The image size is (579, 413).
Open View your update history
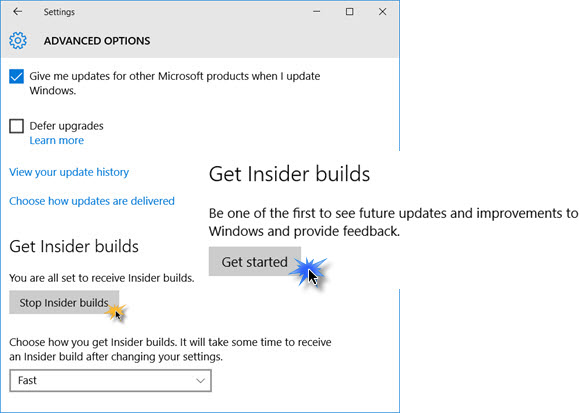(x=69, y=172)
